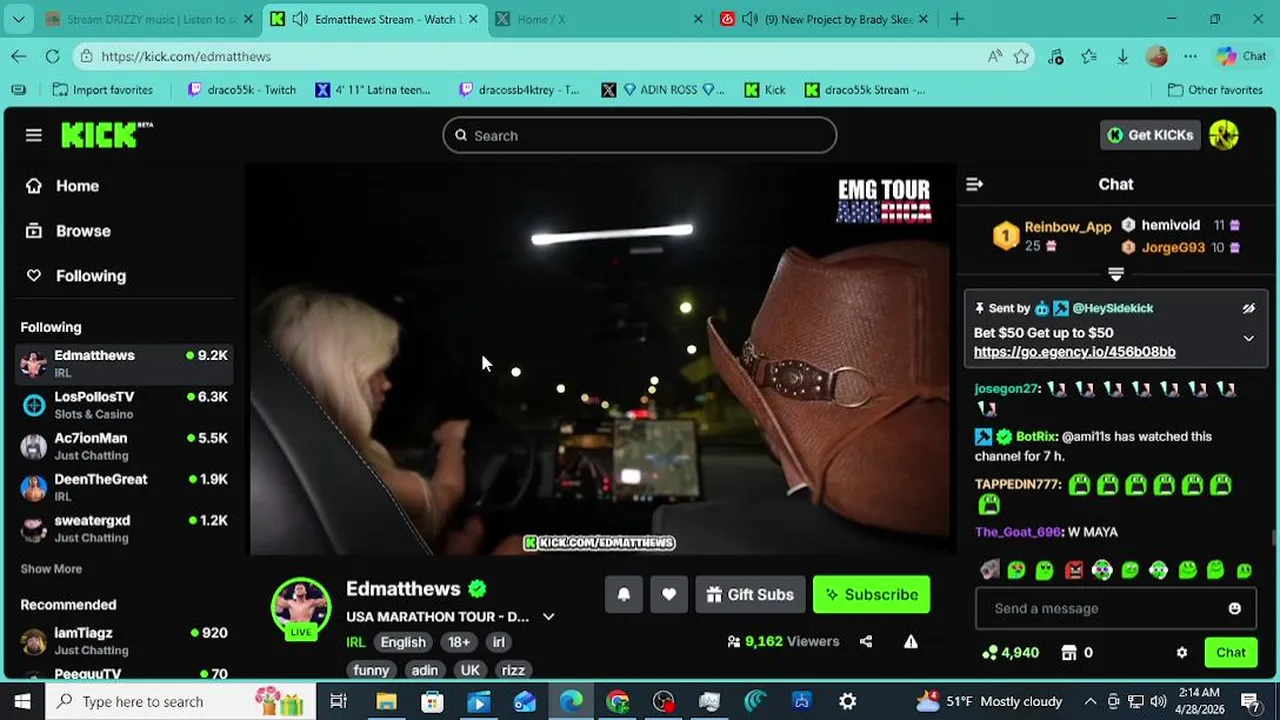Open Edmatthews LIVE avatar

[x=301, y=607]
